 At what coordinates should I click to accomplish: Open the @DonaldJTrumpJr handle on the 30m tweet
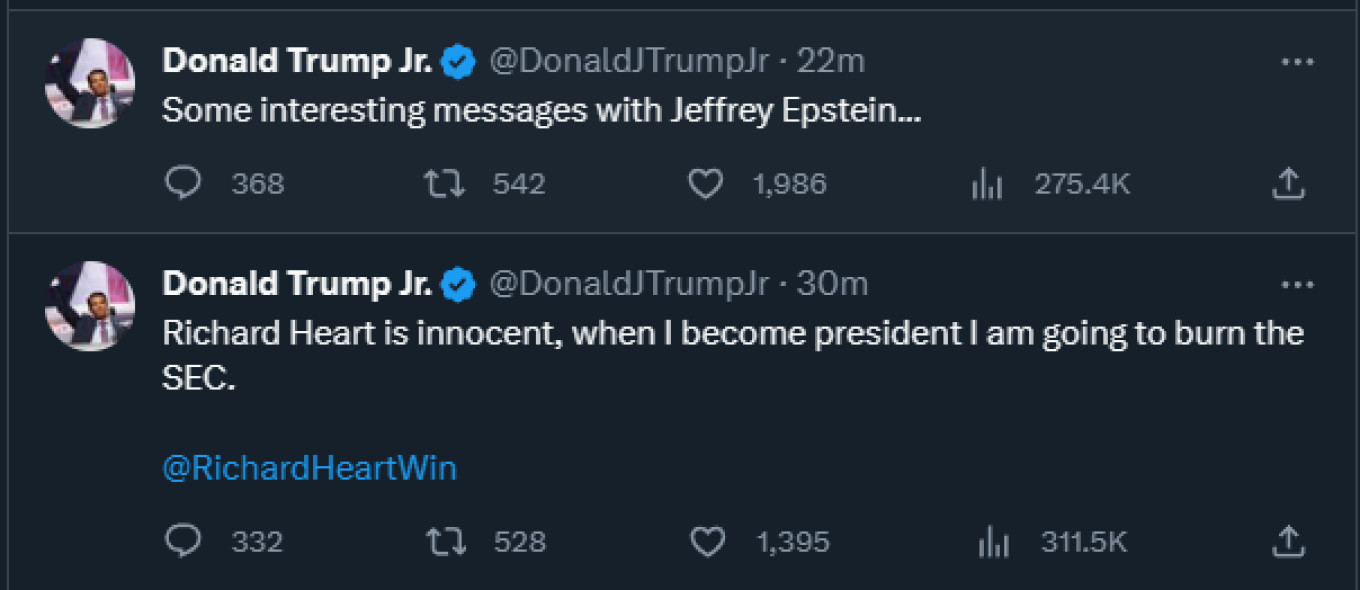pos(628,285)
